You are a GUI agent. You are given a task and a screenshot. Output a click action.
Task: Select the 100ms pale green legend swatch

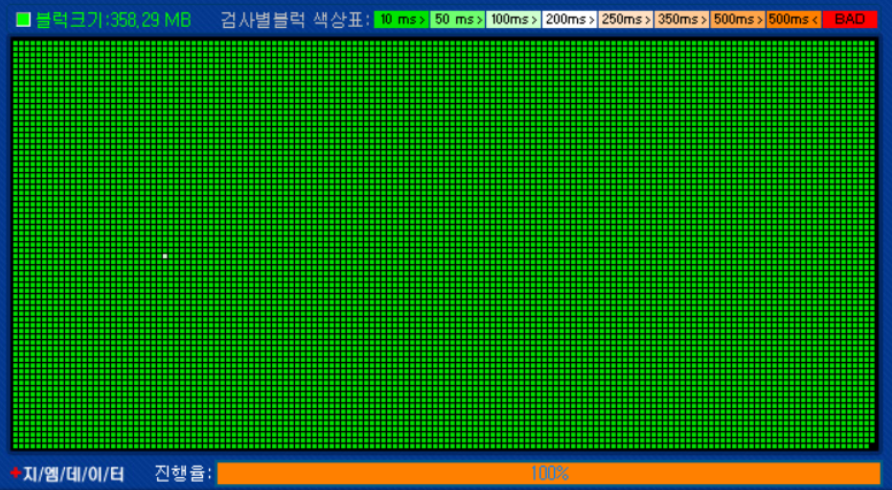pyautogui.click(x=513, y=19)
